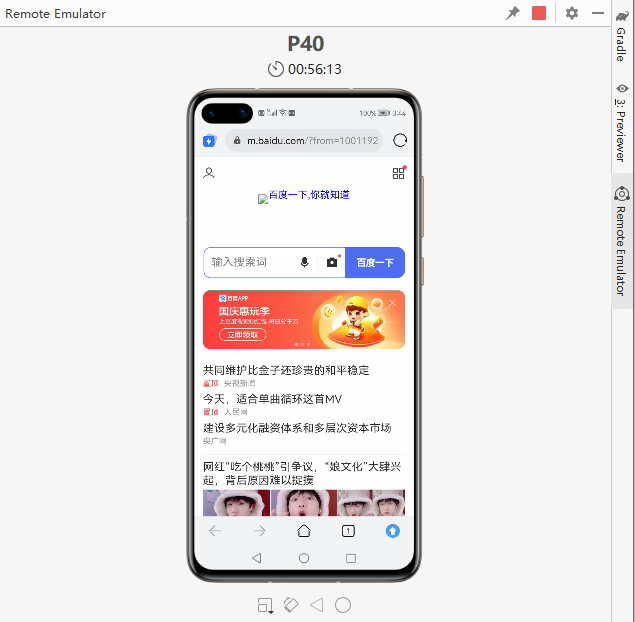Open headline 共同维护比金子还珍贵的和平稳定
The width and height of the screenshot is (635, 622).
286,370
